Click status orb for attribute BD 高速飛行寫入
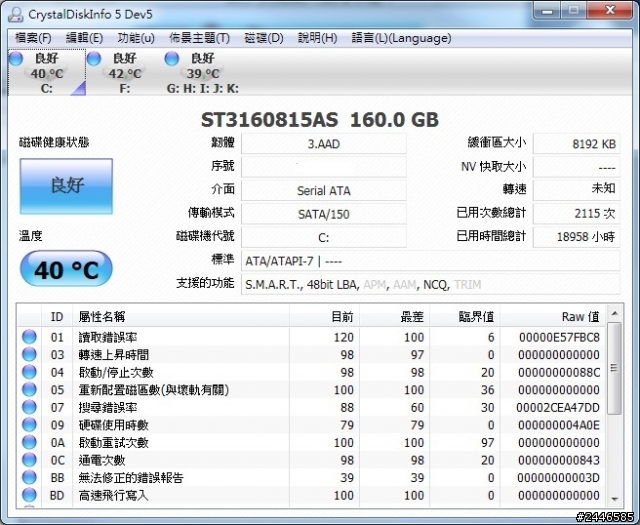Image resolution: width=640 pixels, height=525 pixels. [x=29, y=495]
